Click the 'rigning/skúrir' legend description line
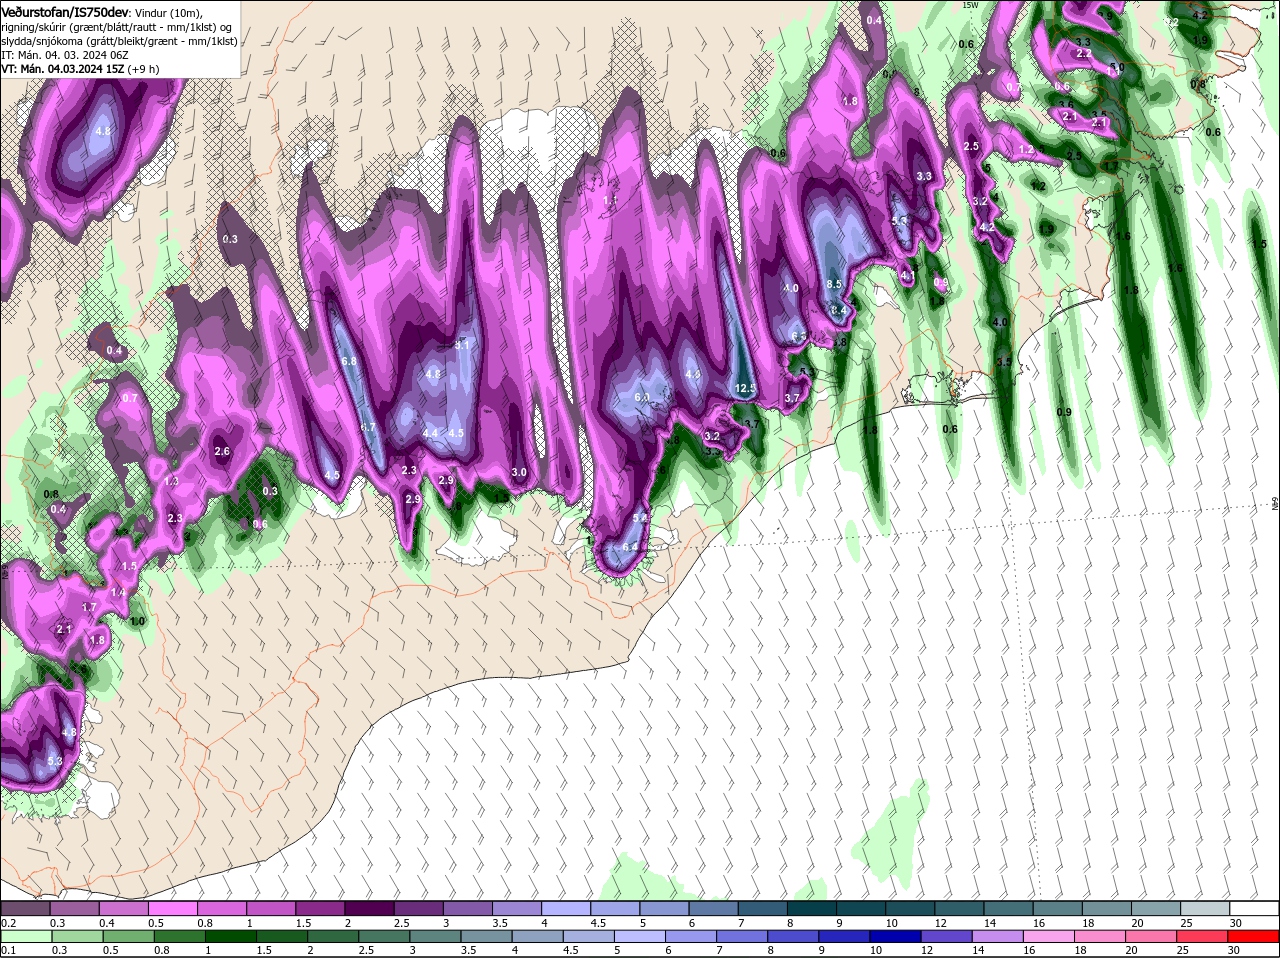This screenshot has width=1280, height=958. tap(118, 27)
